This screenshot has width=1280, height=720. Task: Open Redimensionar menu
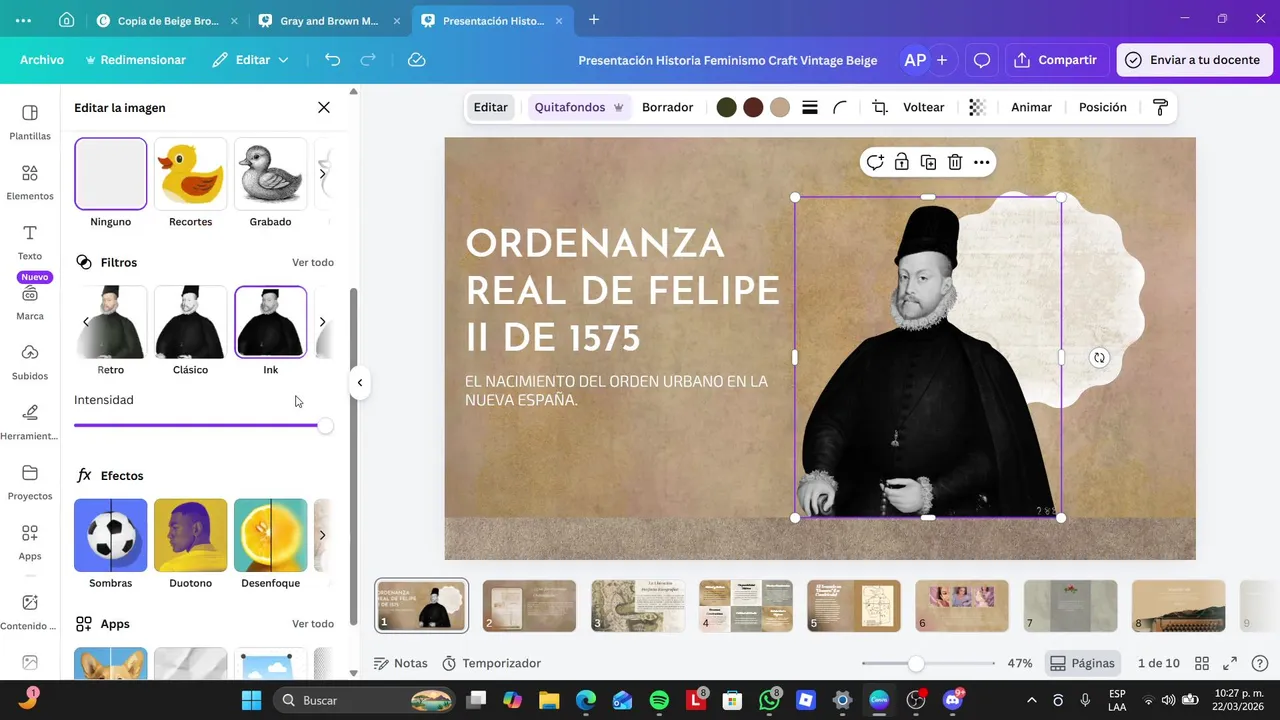(x=136, y=60)
